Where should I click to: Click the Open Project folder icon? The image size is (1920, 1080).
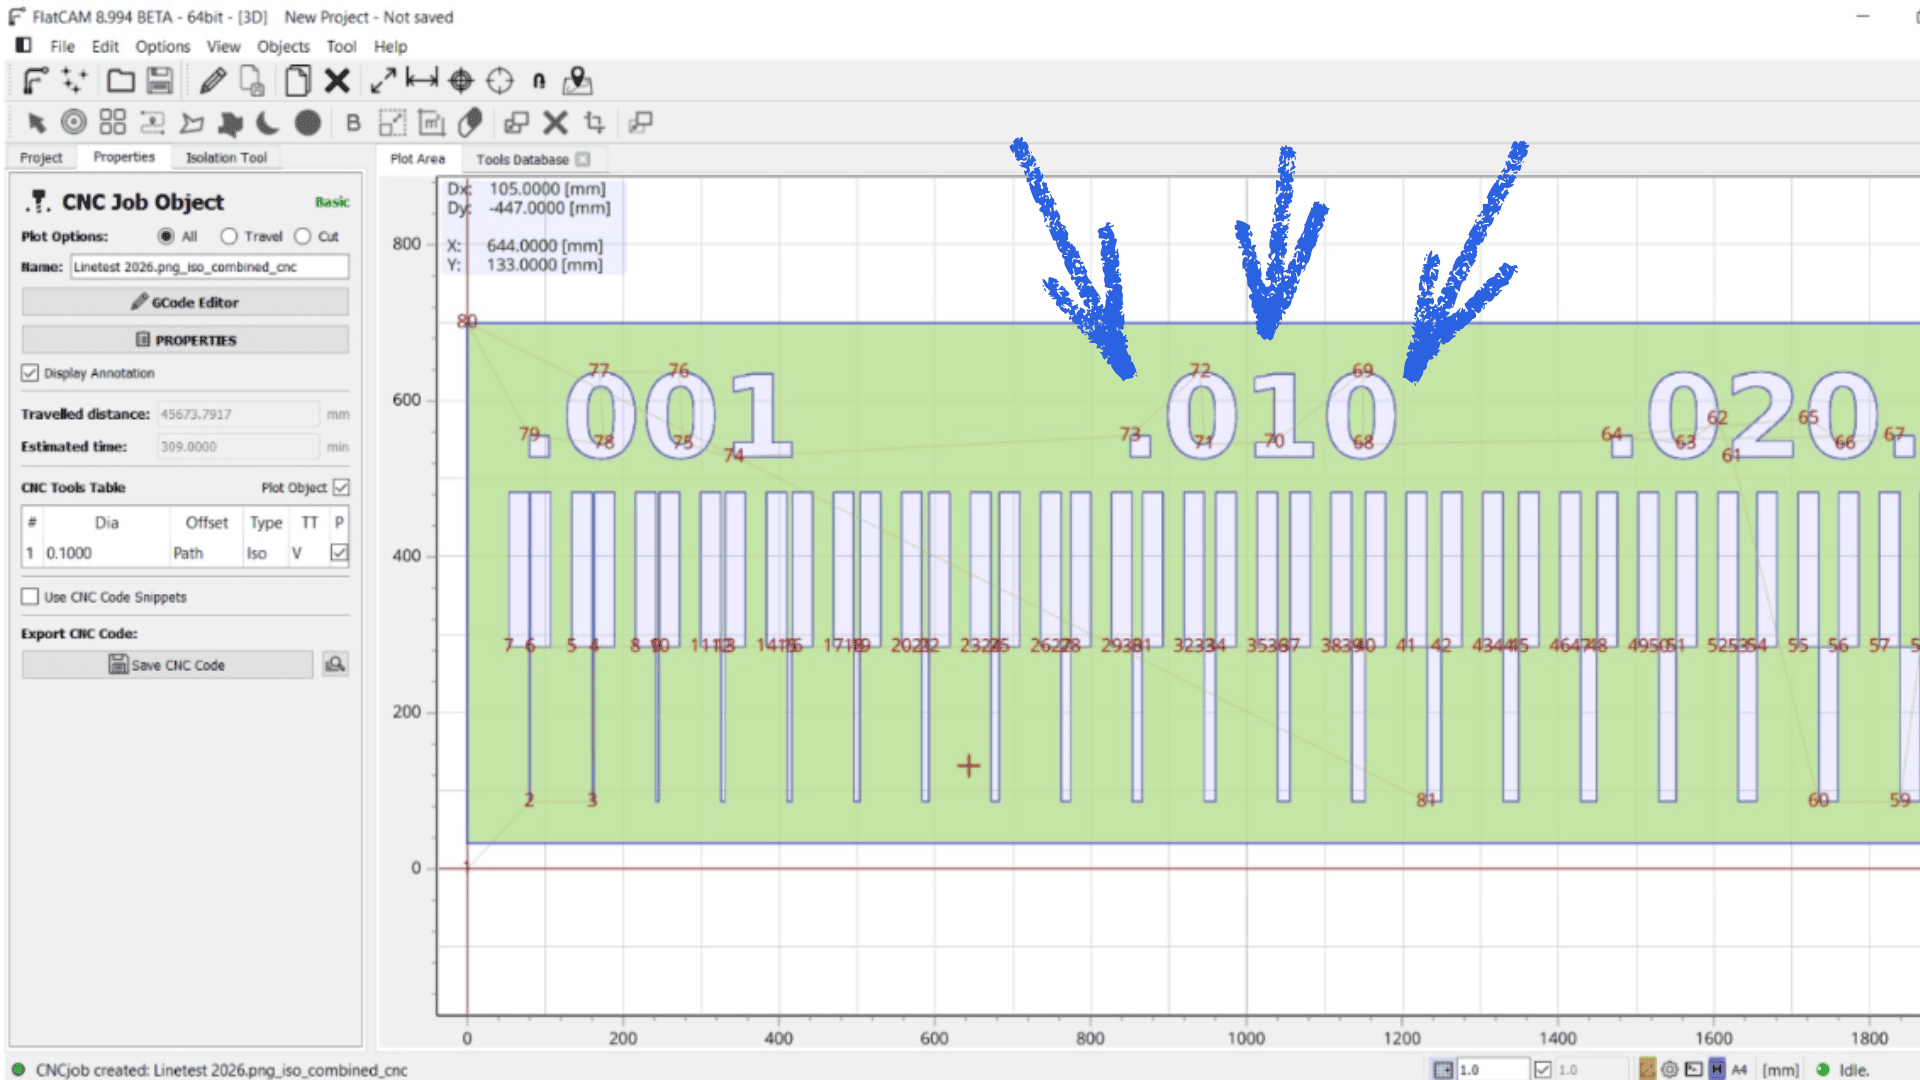click(x=121, y=81)
